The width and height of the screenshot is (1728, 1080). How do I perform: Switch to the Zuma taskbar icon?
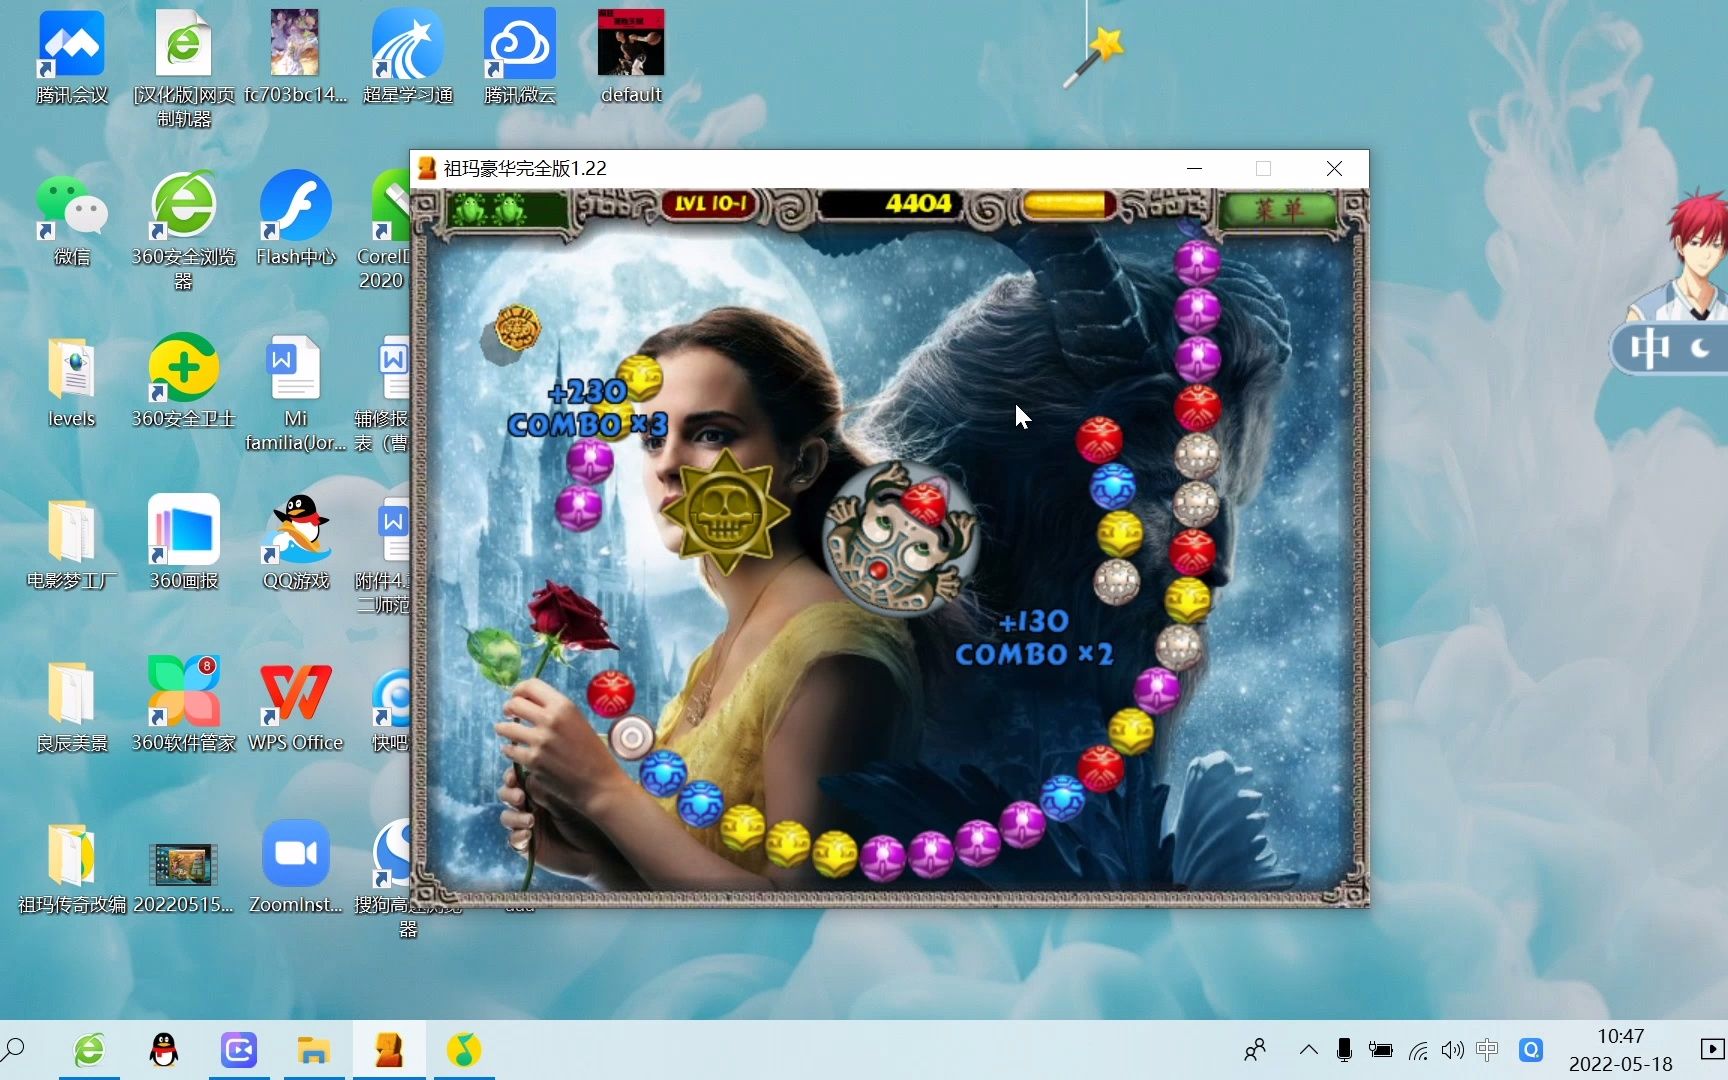(x=389, y=1050)
